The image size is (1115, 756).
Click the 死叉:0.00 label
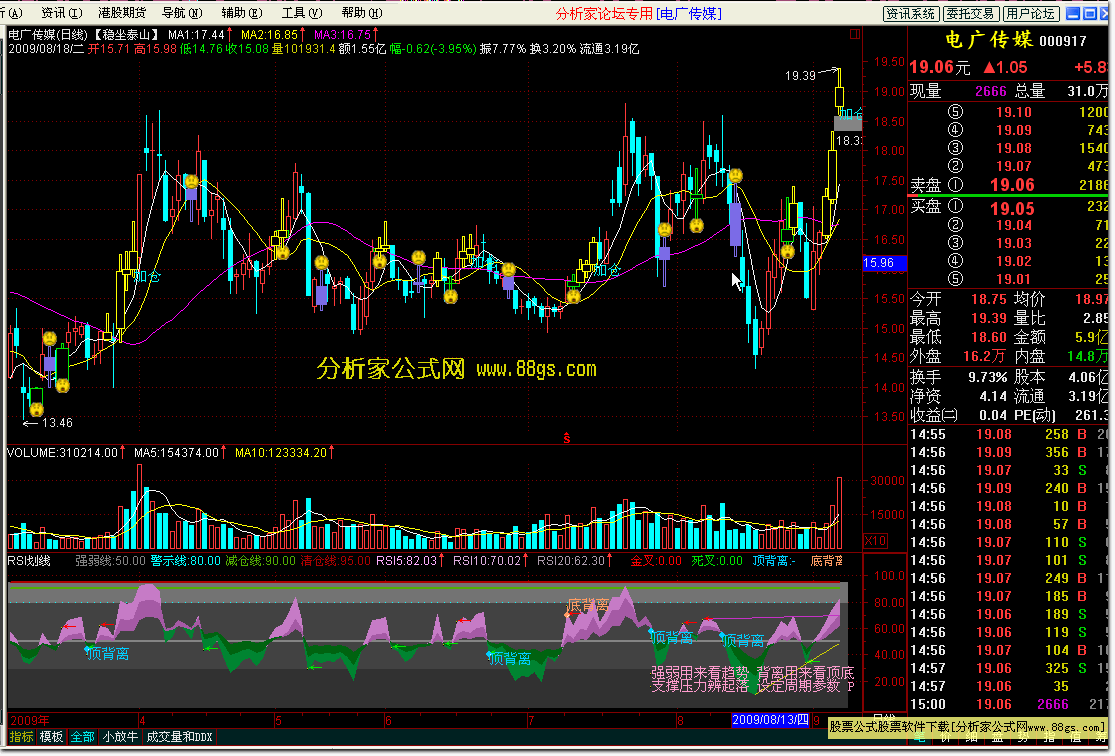point(717,561)
